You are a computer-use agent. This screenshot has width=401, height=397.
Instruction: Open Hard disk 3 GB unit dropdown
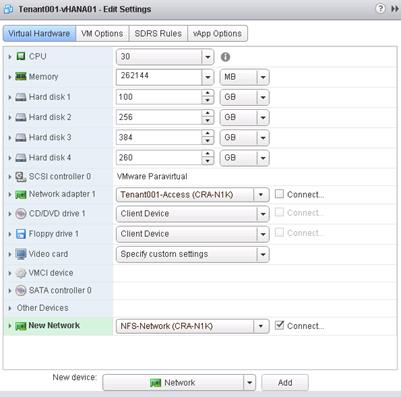263,137
